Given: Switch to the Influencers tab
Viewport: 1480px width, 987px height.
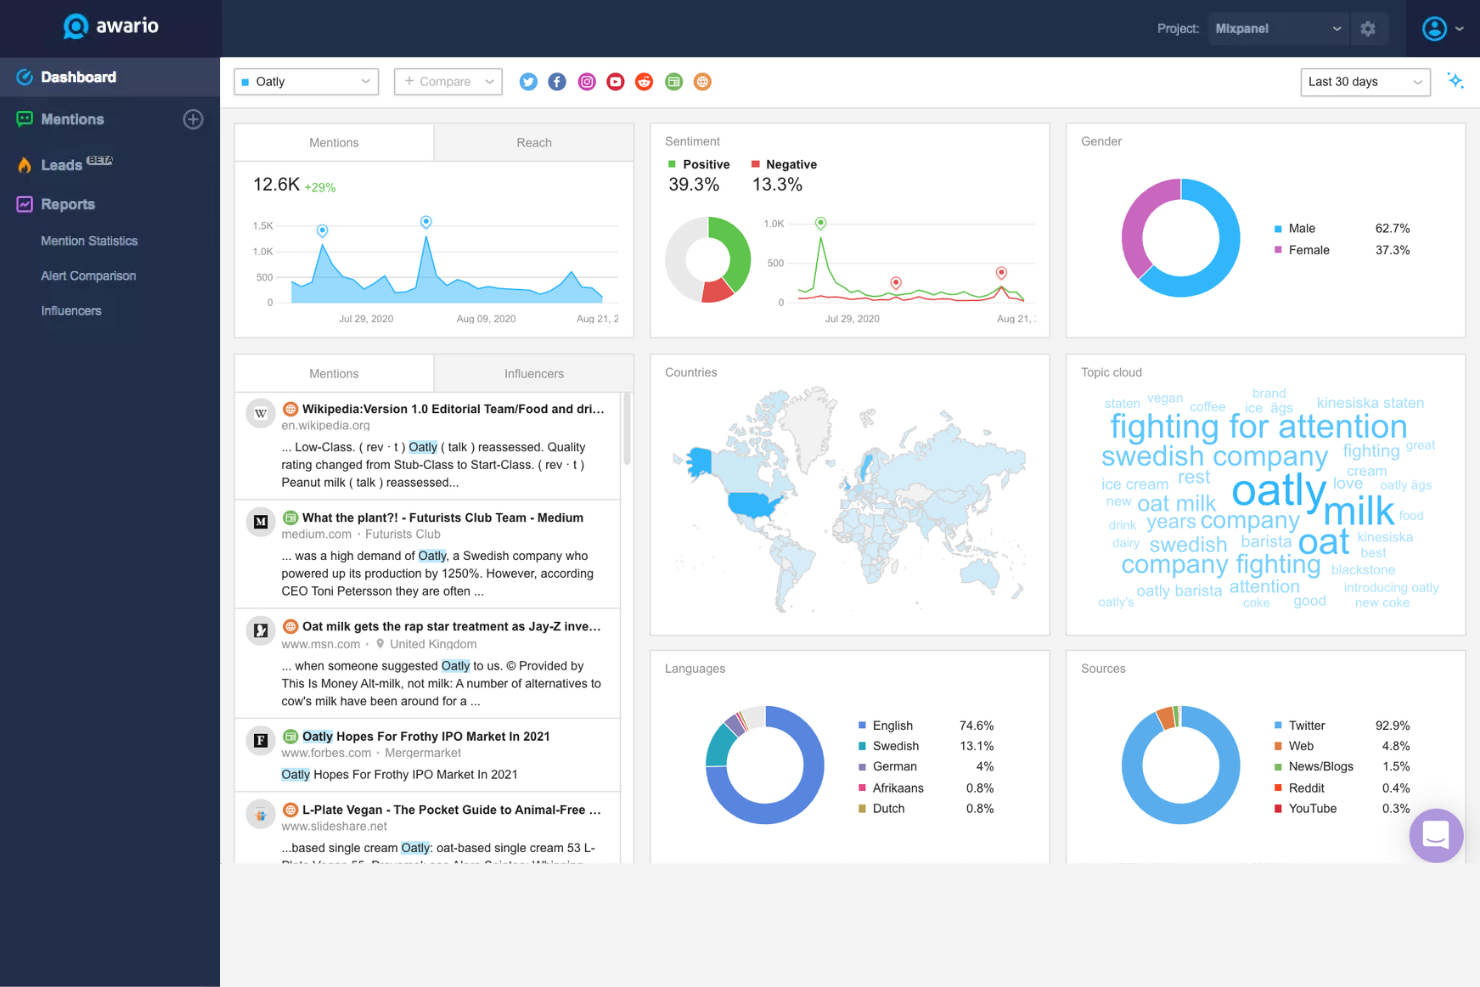Looking at the screenshot, I should (533, 373).
